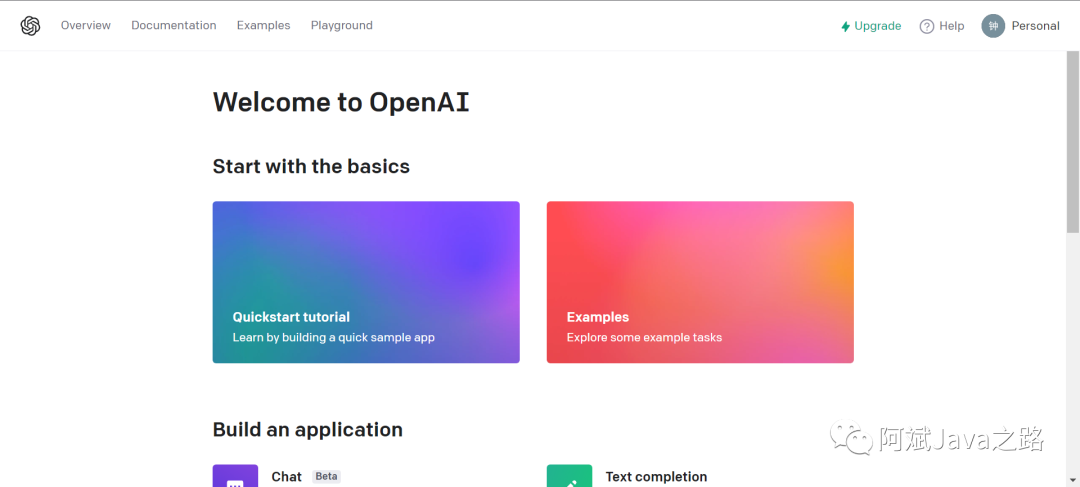The width and height of the screenshot is (1080, 487).
Task: Go to the Documentation nav item
Action: click(x=174, y=26)
